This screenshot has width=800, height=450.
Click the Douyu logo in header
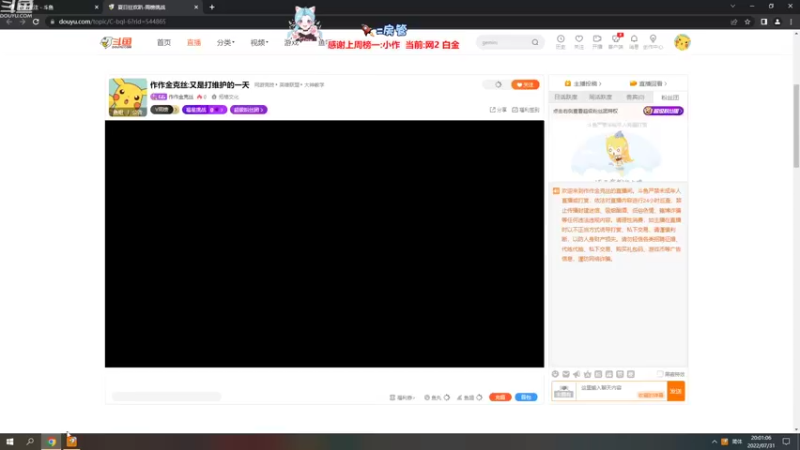[x=116, y=42]
